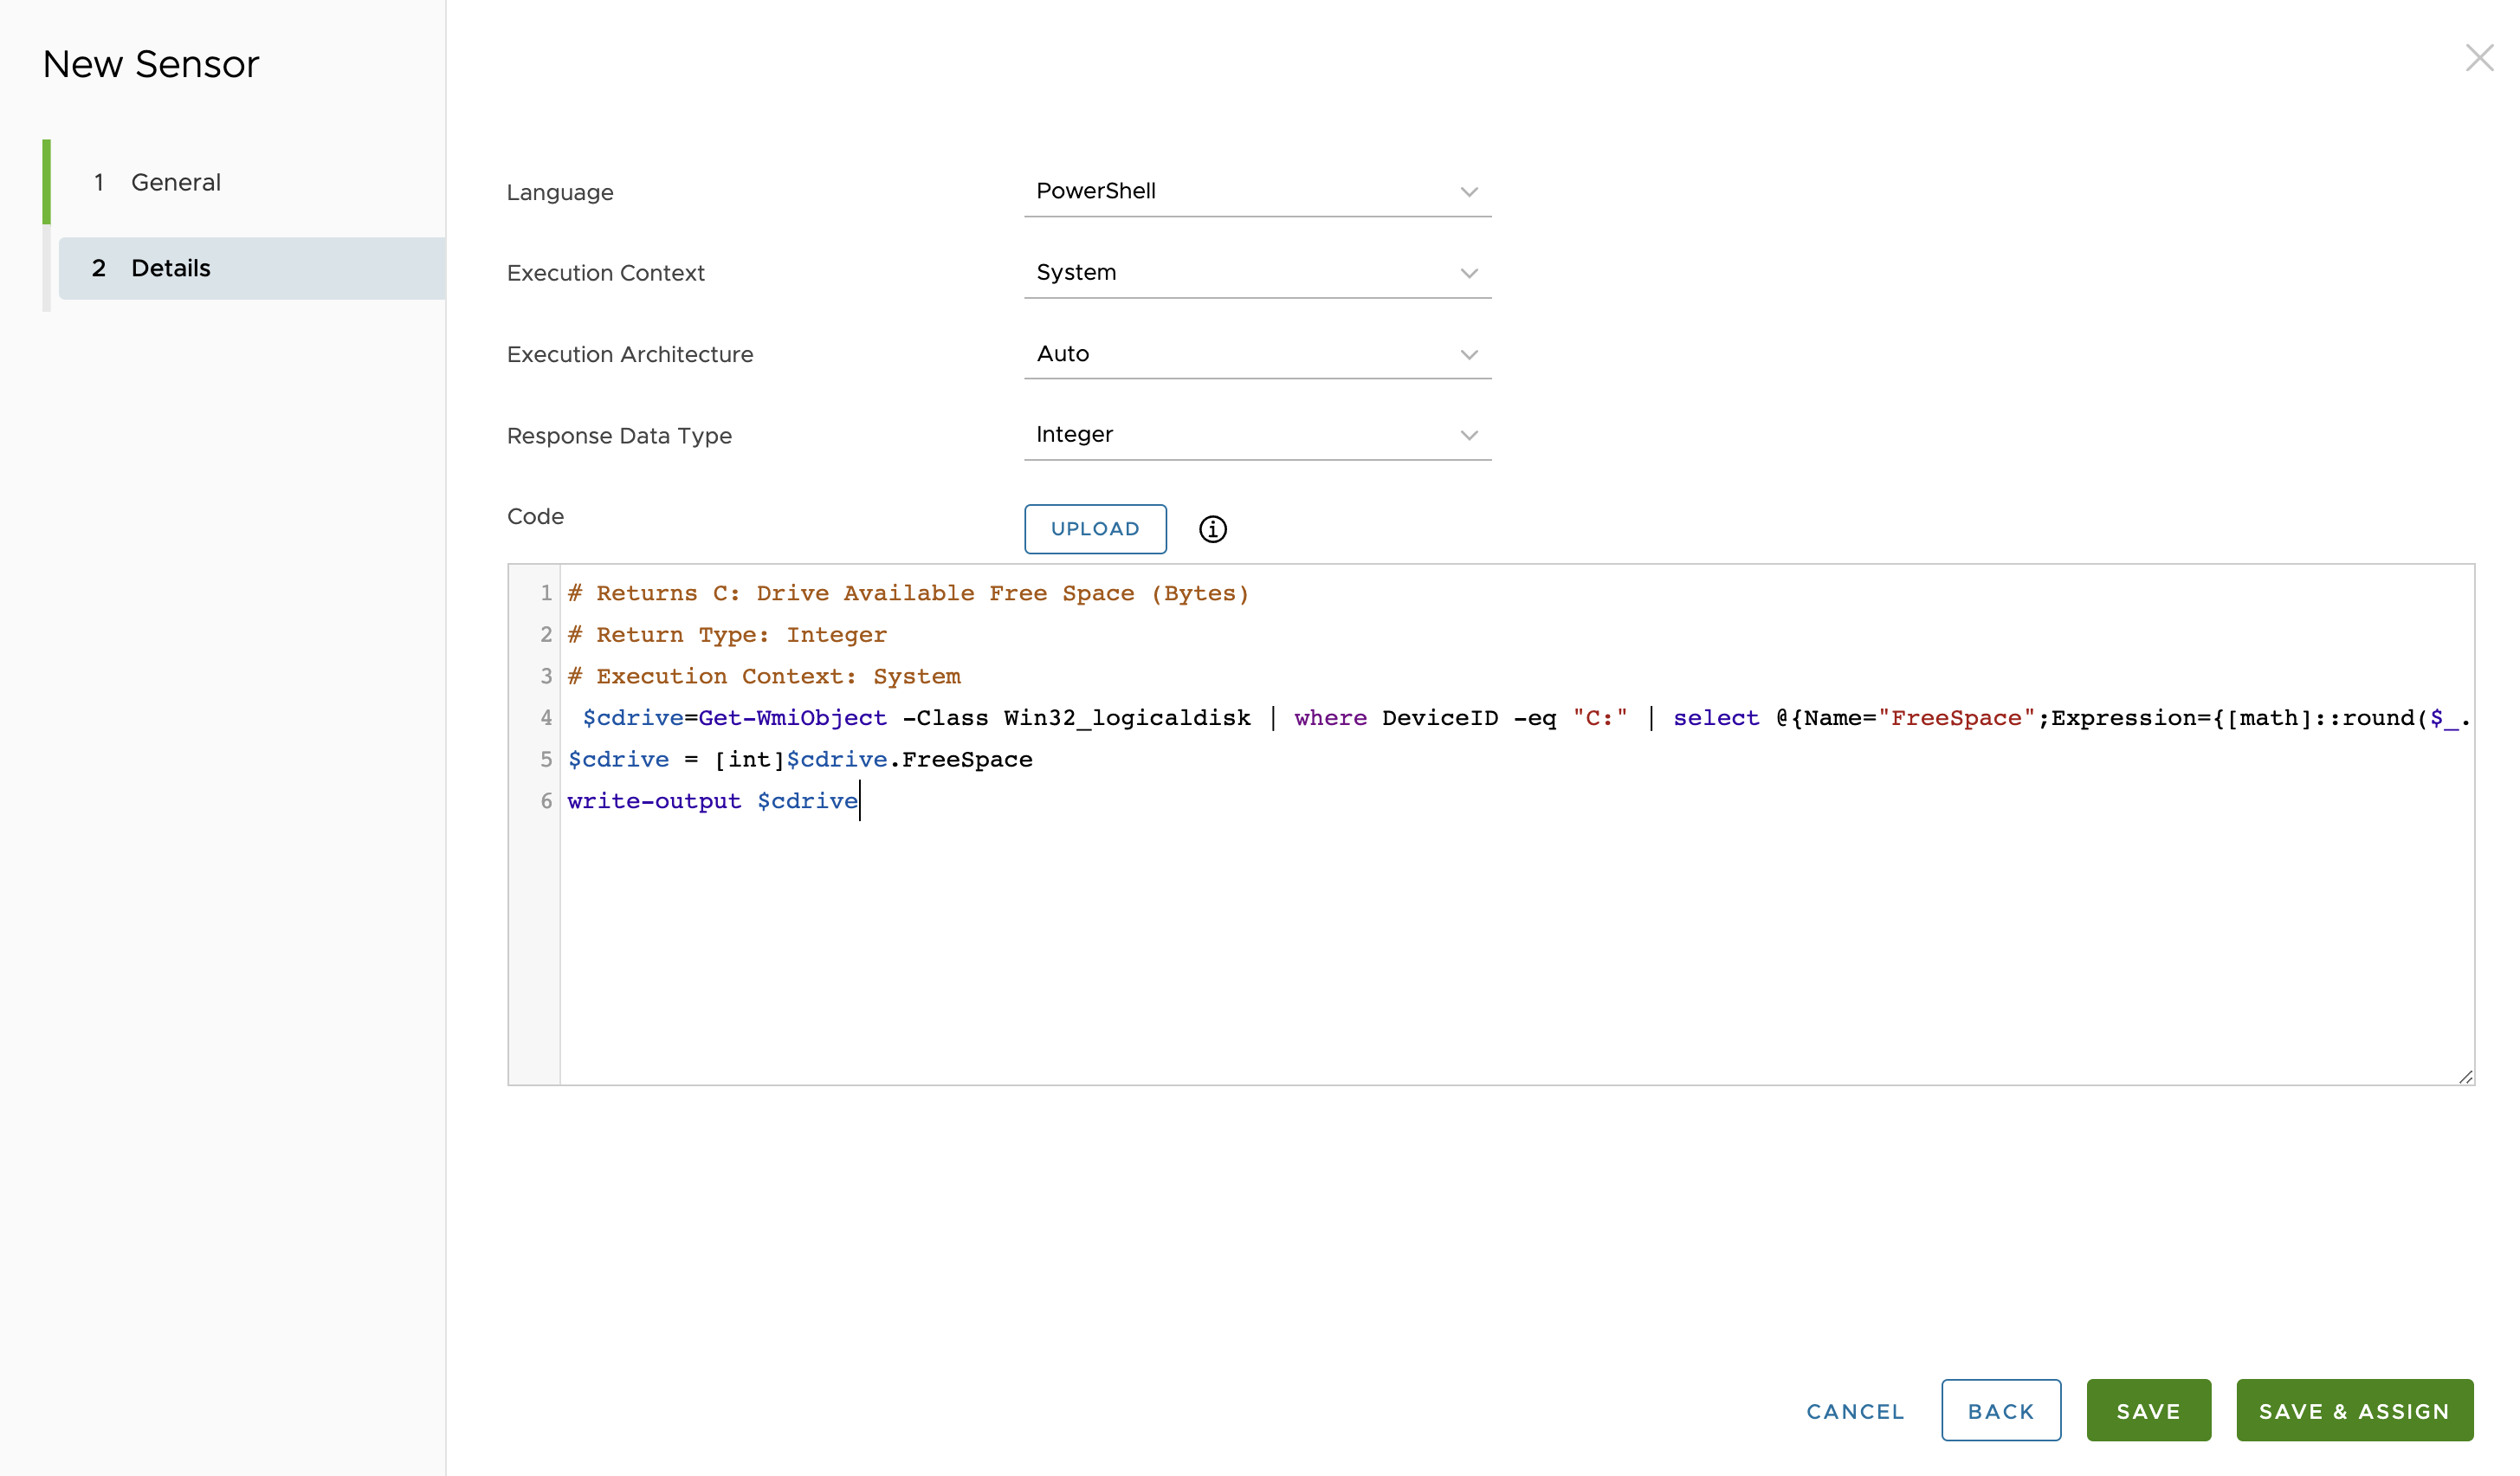2520x1476 pixels.
Task: Open the Language dropdown
Action: click(1257, 191)
